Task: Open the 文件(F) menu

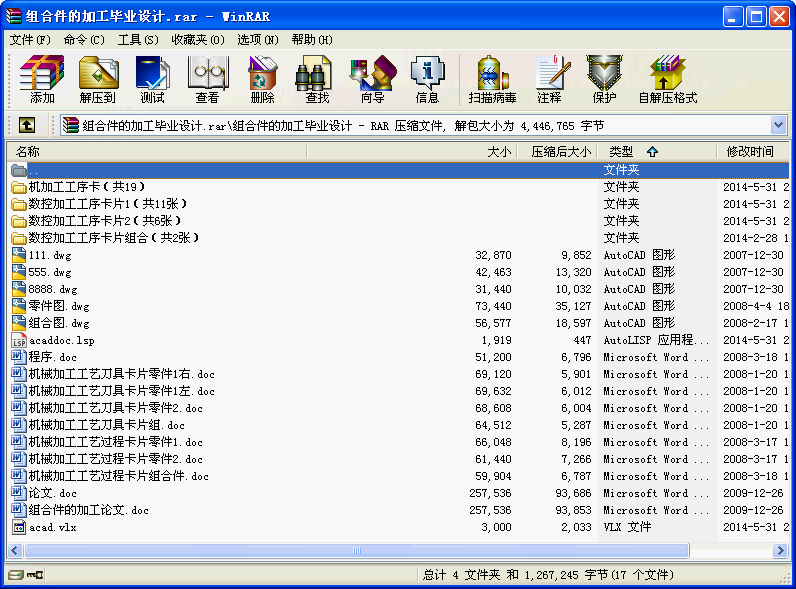Action: [30, 40]
